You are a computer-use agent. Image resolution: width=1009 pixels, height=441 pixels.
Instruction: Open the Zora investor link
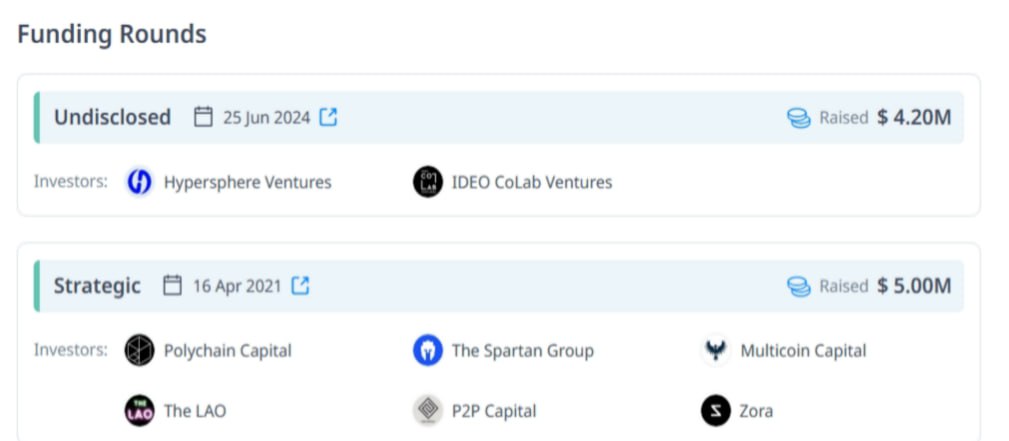(756, 411)
